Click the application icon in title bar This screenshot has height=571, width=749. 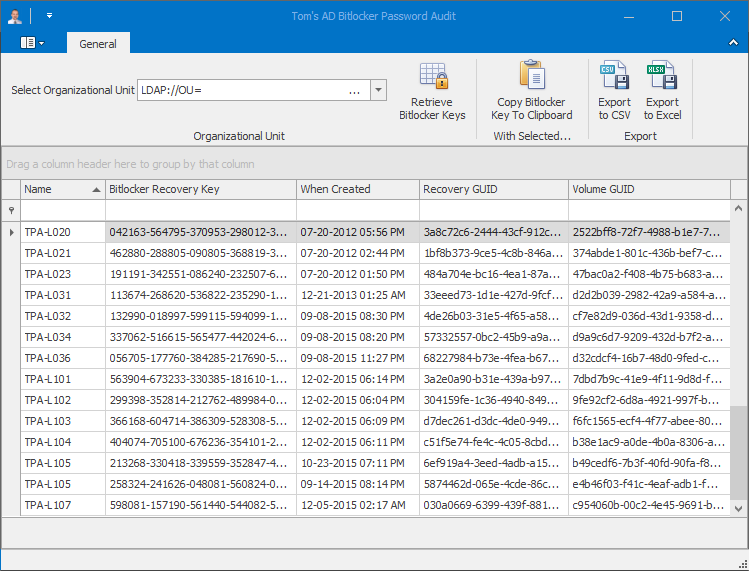click(14, 16)
